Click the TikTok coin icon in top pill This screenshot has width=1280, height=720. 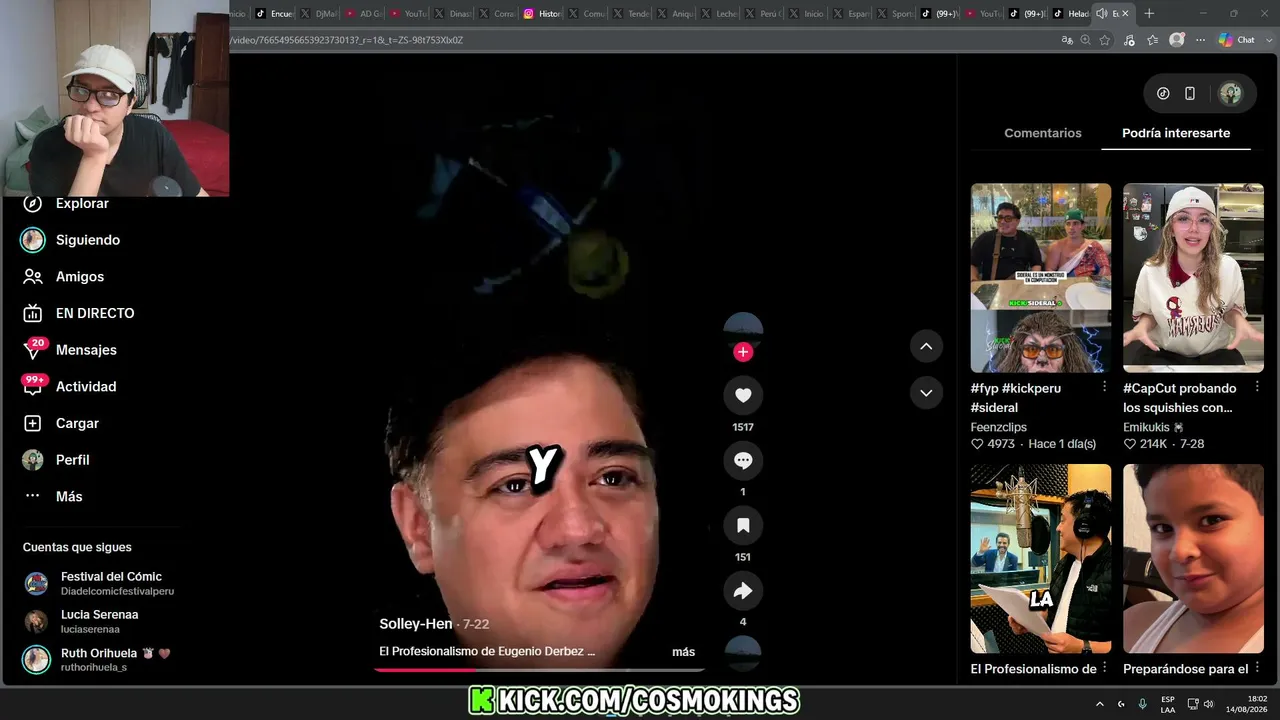coord(1163,94)
